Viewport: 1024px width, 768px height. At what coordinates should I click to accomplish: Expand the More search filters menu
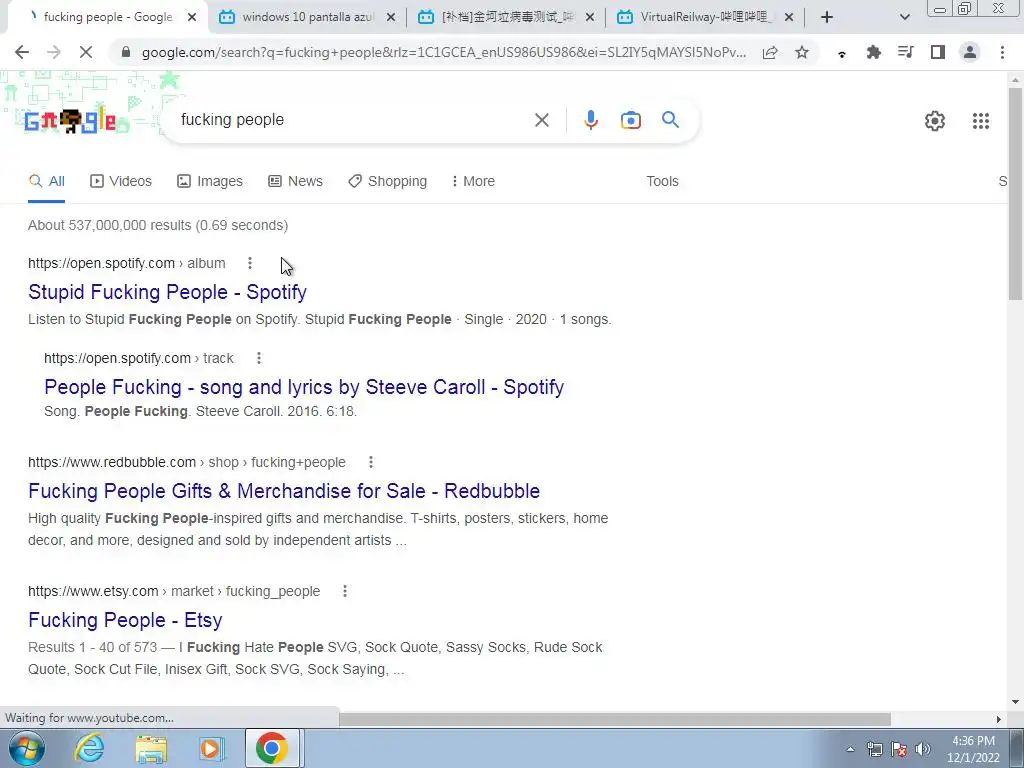click(x=473, y=181)
